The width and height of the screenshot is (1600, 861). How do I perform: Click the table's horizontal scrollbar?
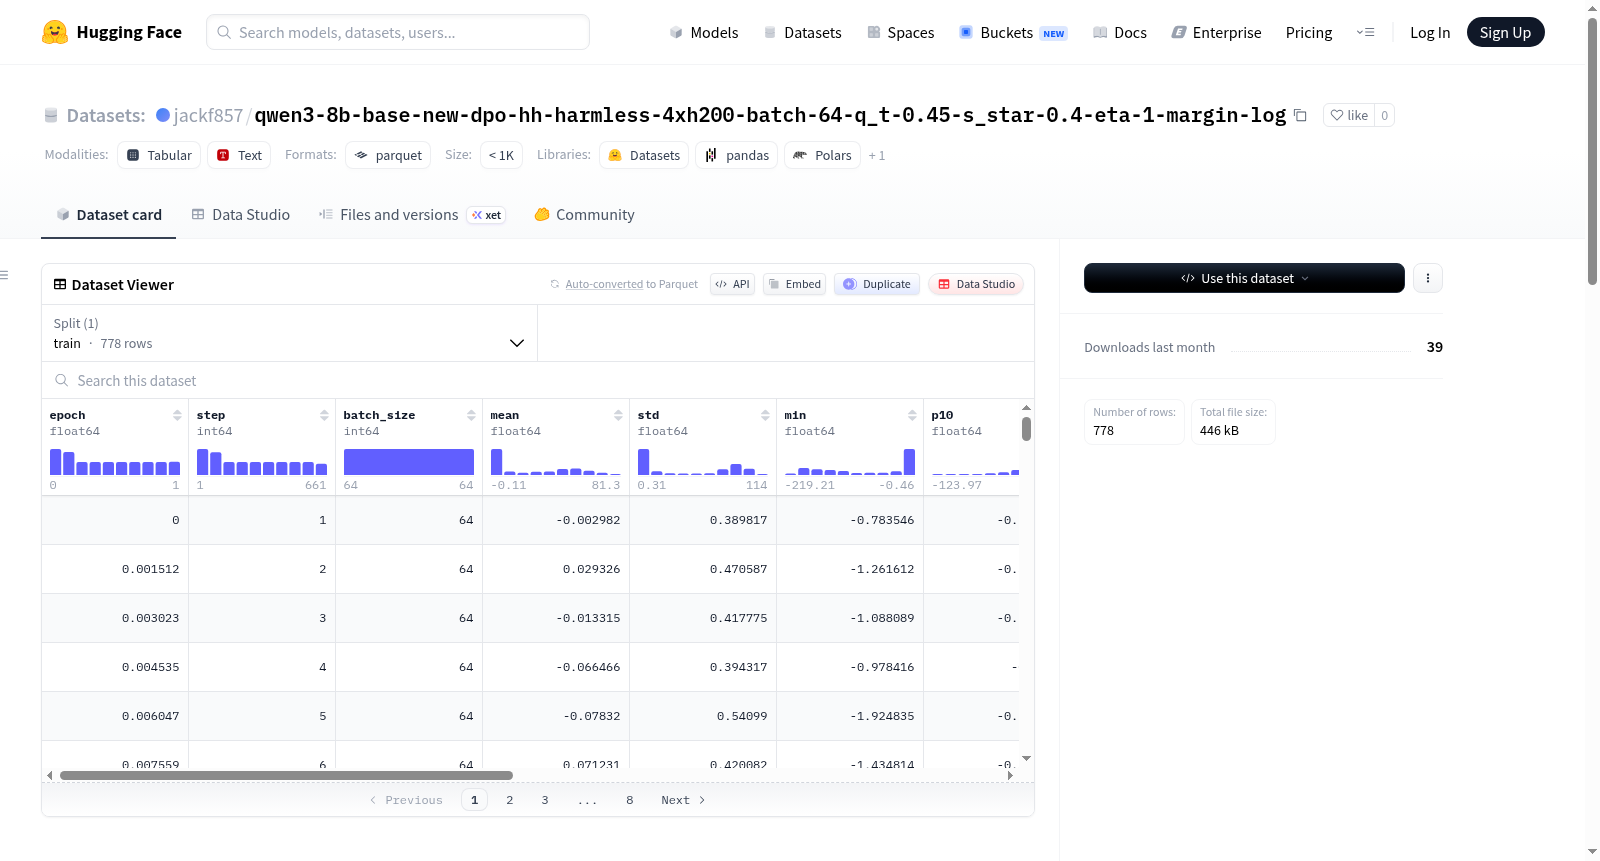pos(286,775)
